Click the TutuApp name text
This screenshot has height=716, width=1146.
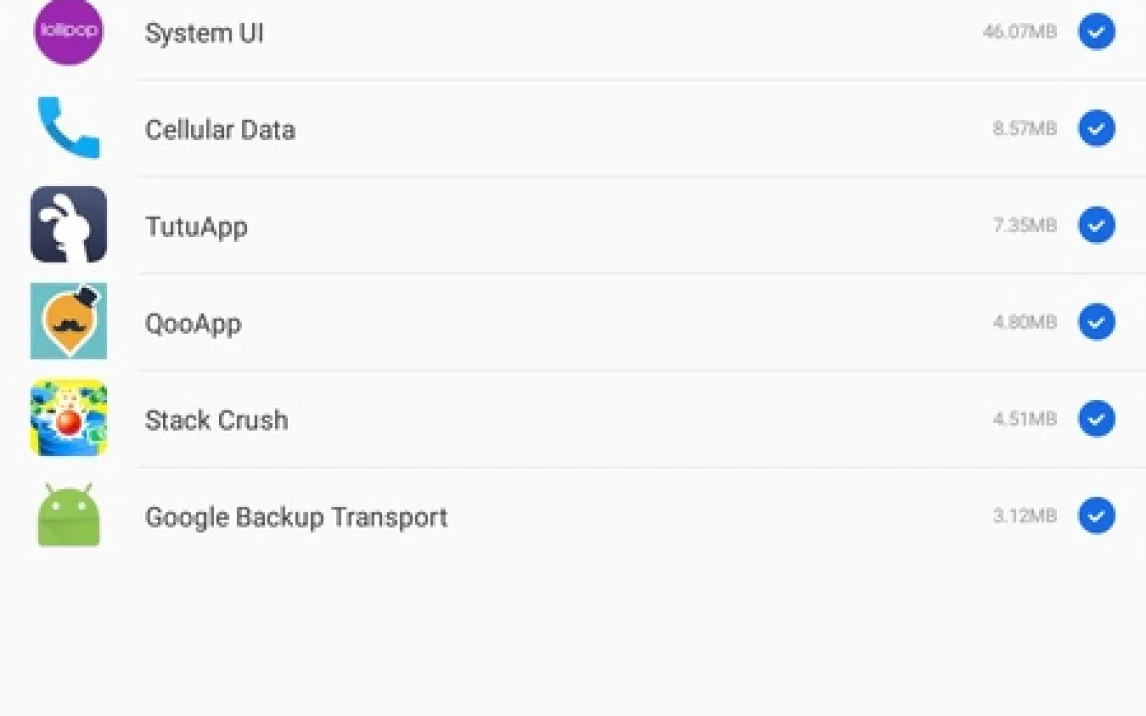[196, 227]
